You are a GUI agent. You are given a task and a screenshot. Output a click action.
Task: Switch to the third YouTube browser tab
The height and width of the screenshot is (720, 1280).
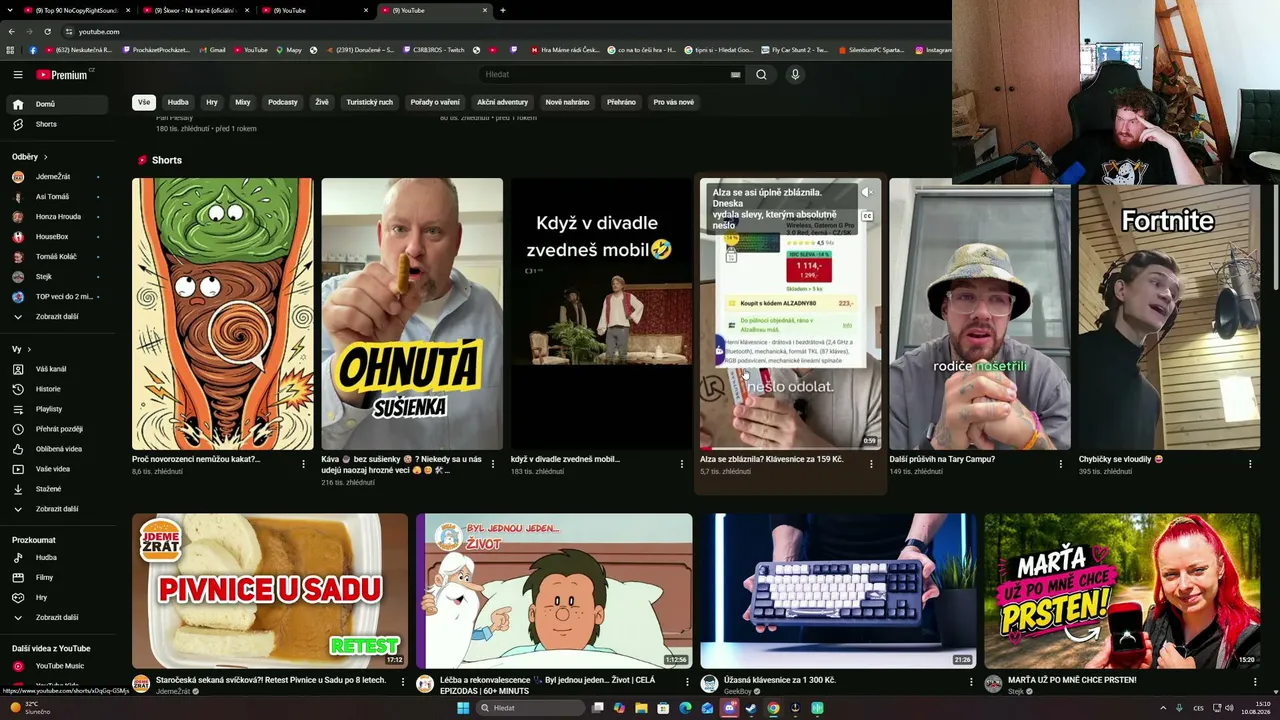(314, 10)
